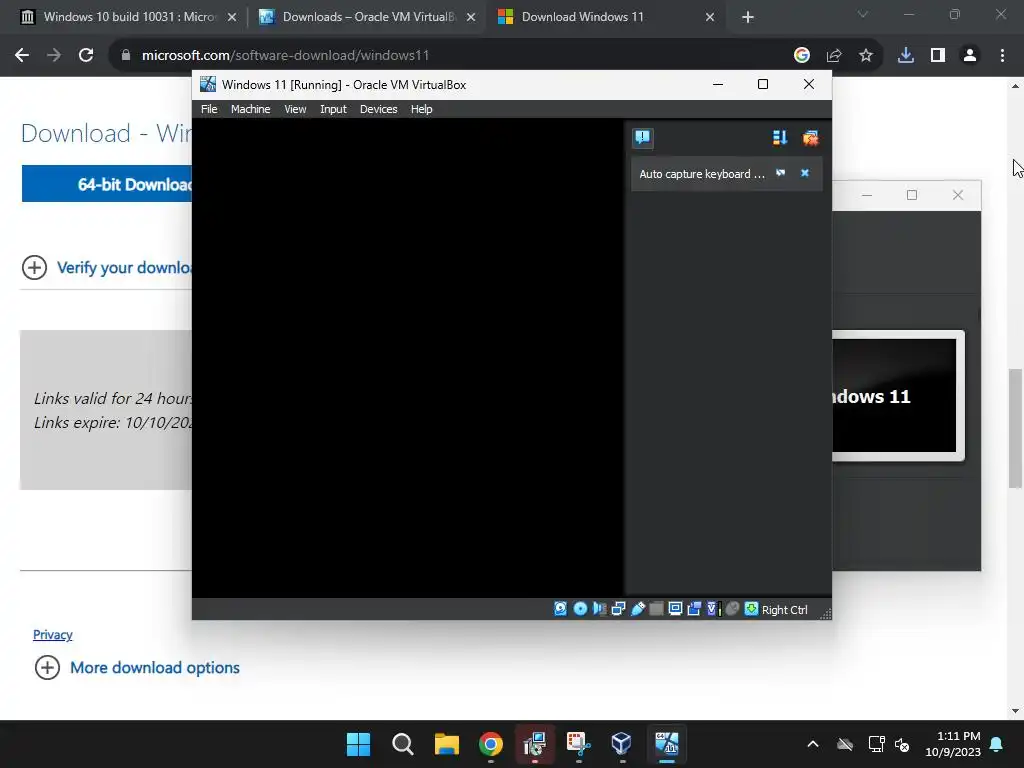
Task: Click the keyboard capture green arrow icon
Action: click(751, 609)
